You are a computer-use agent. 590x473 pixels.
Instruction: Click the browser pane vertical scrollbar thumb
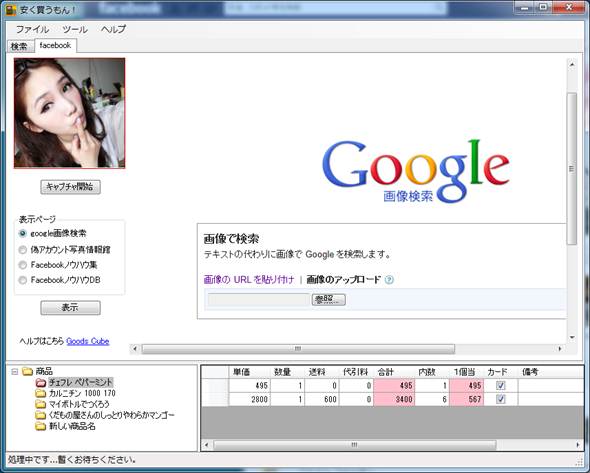tap(572, 169)
